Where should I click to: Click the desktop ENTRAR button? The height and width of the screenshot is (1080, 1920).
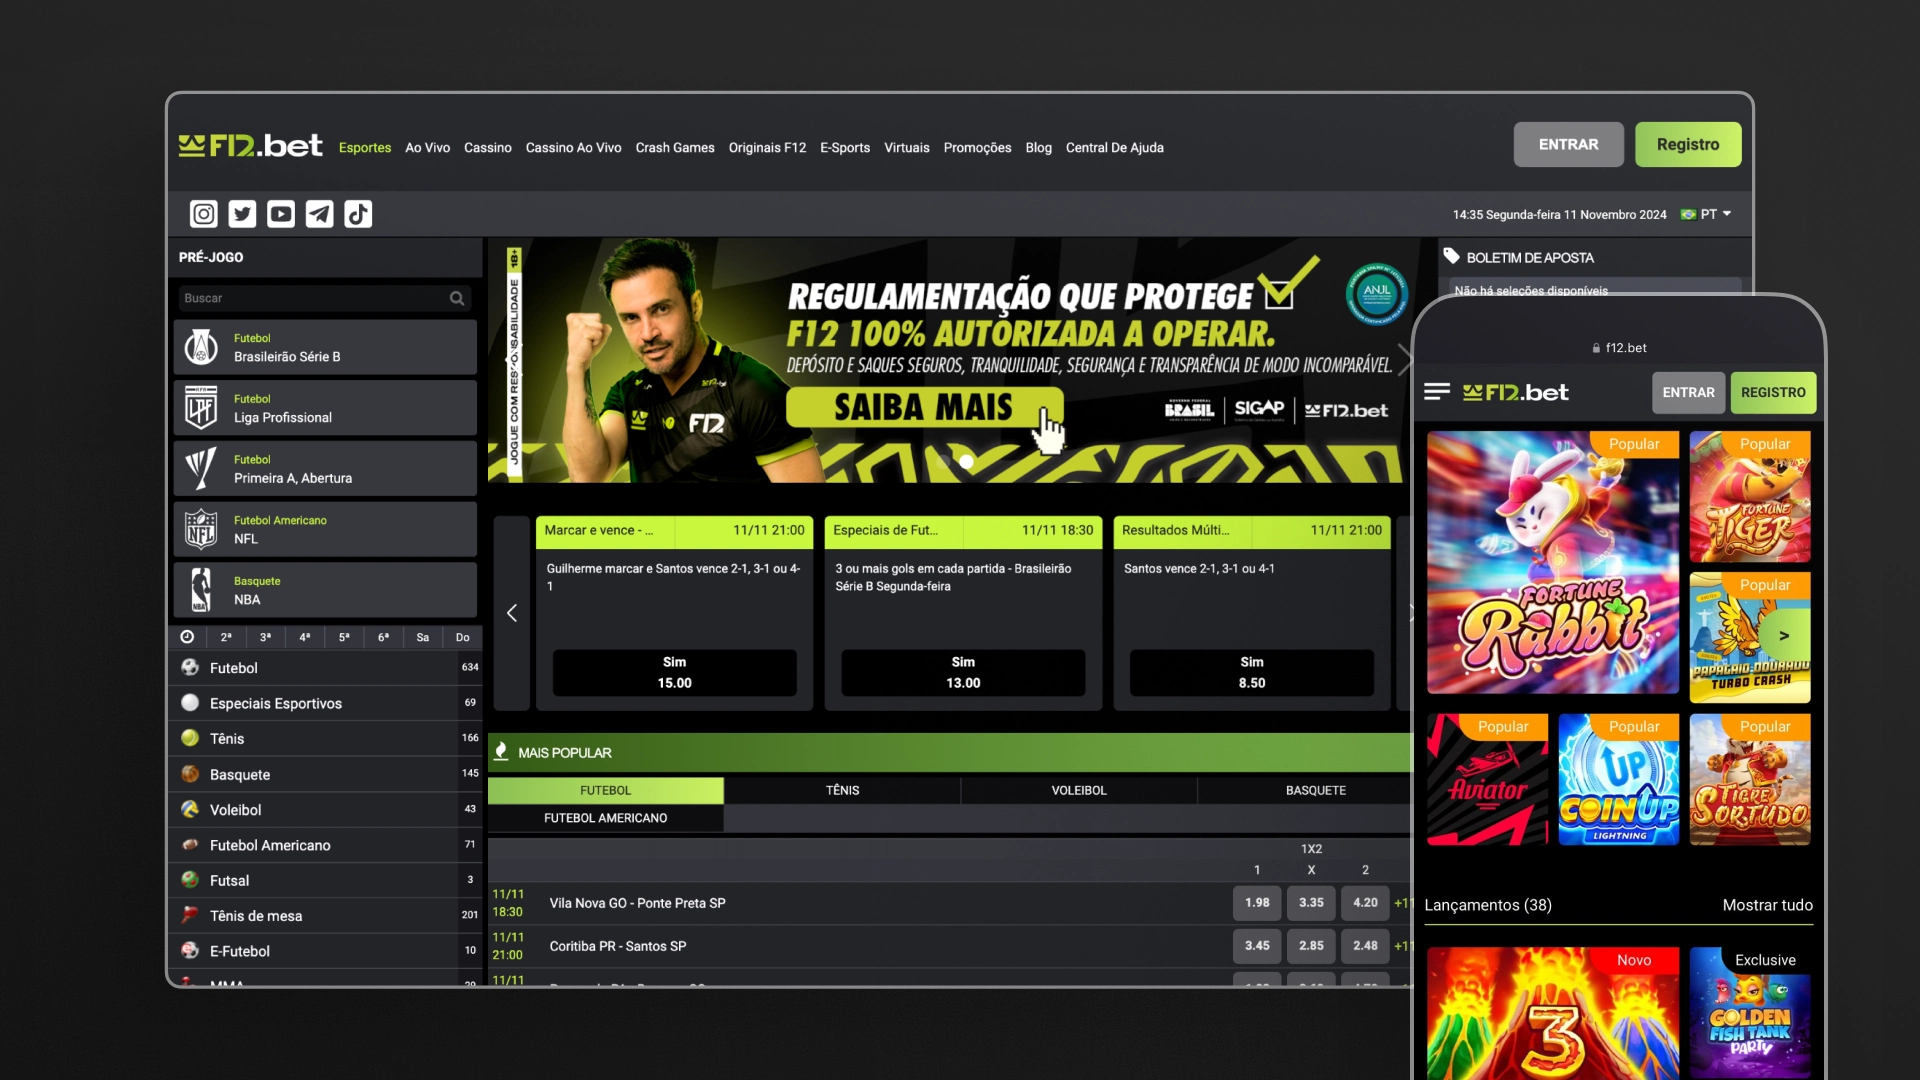tap(1568, 144)
